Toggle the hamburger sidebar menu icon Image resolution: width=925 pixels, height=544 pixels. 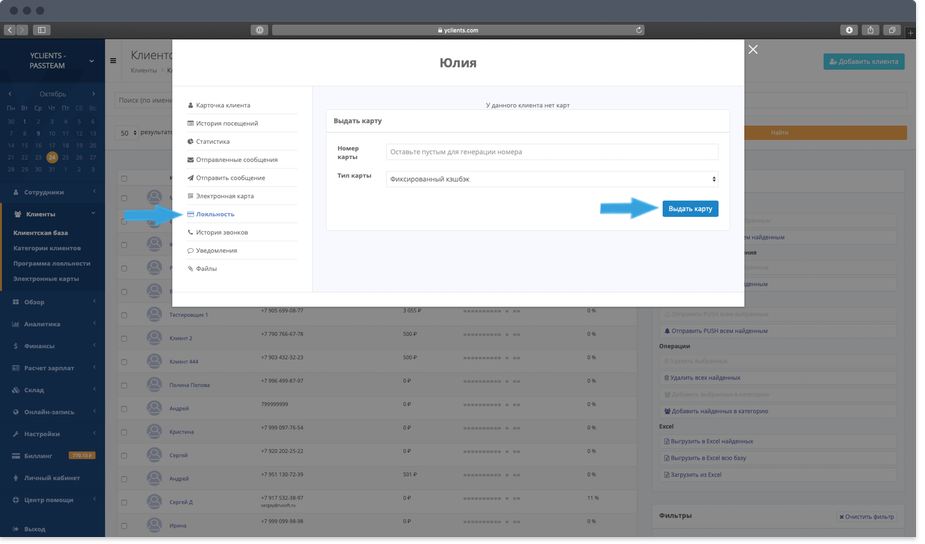(x=113, y=61)
